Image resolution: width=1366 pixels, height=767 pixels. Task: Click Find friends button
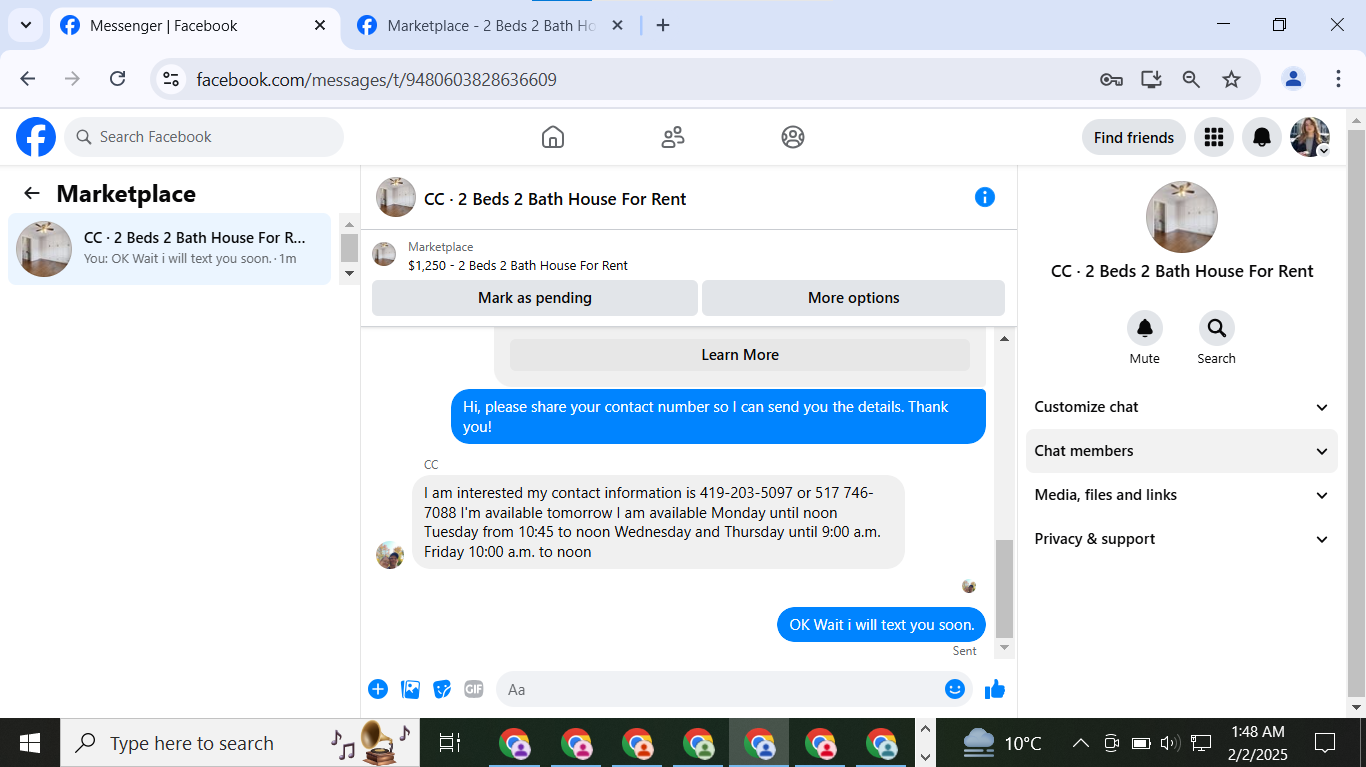(x=1134, y=137)
